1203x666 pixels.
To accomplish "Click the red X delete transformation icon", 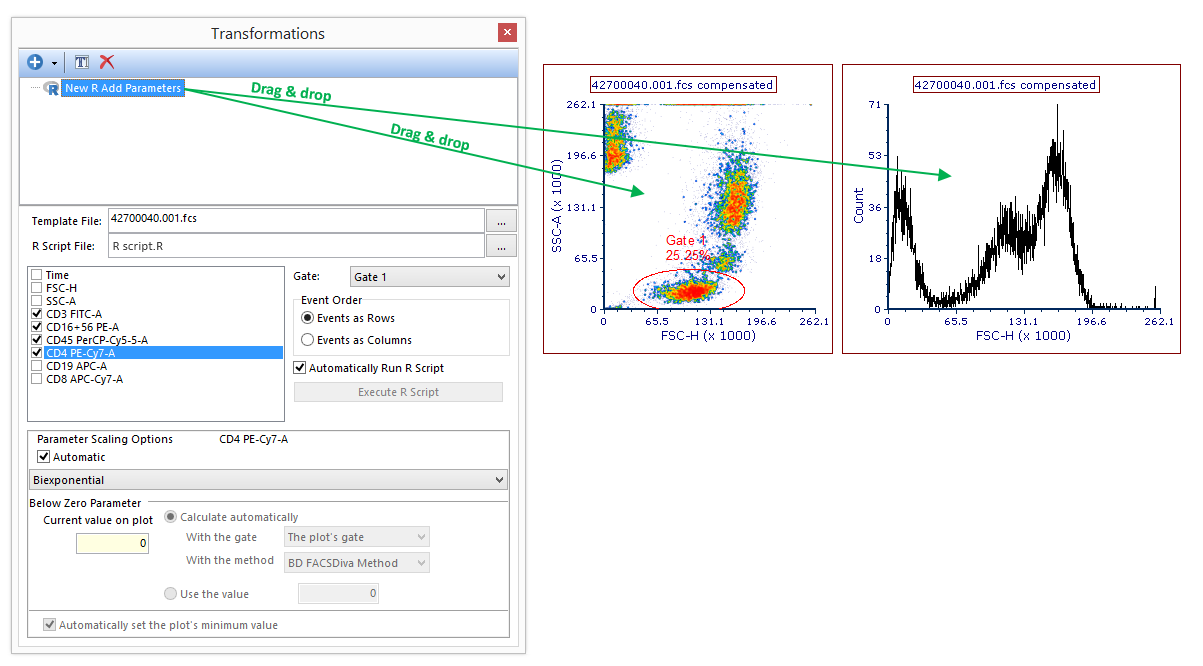I will (x=107, y=62).
